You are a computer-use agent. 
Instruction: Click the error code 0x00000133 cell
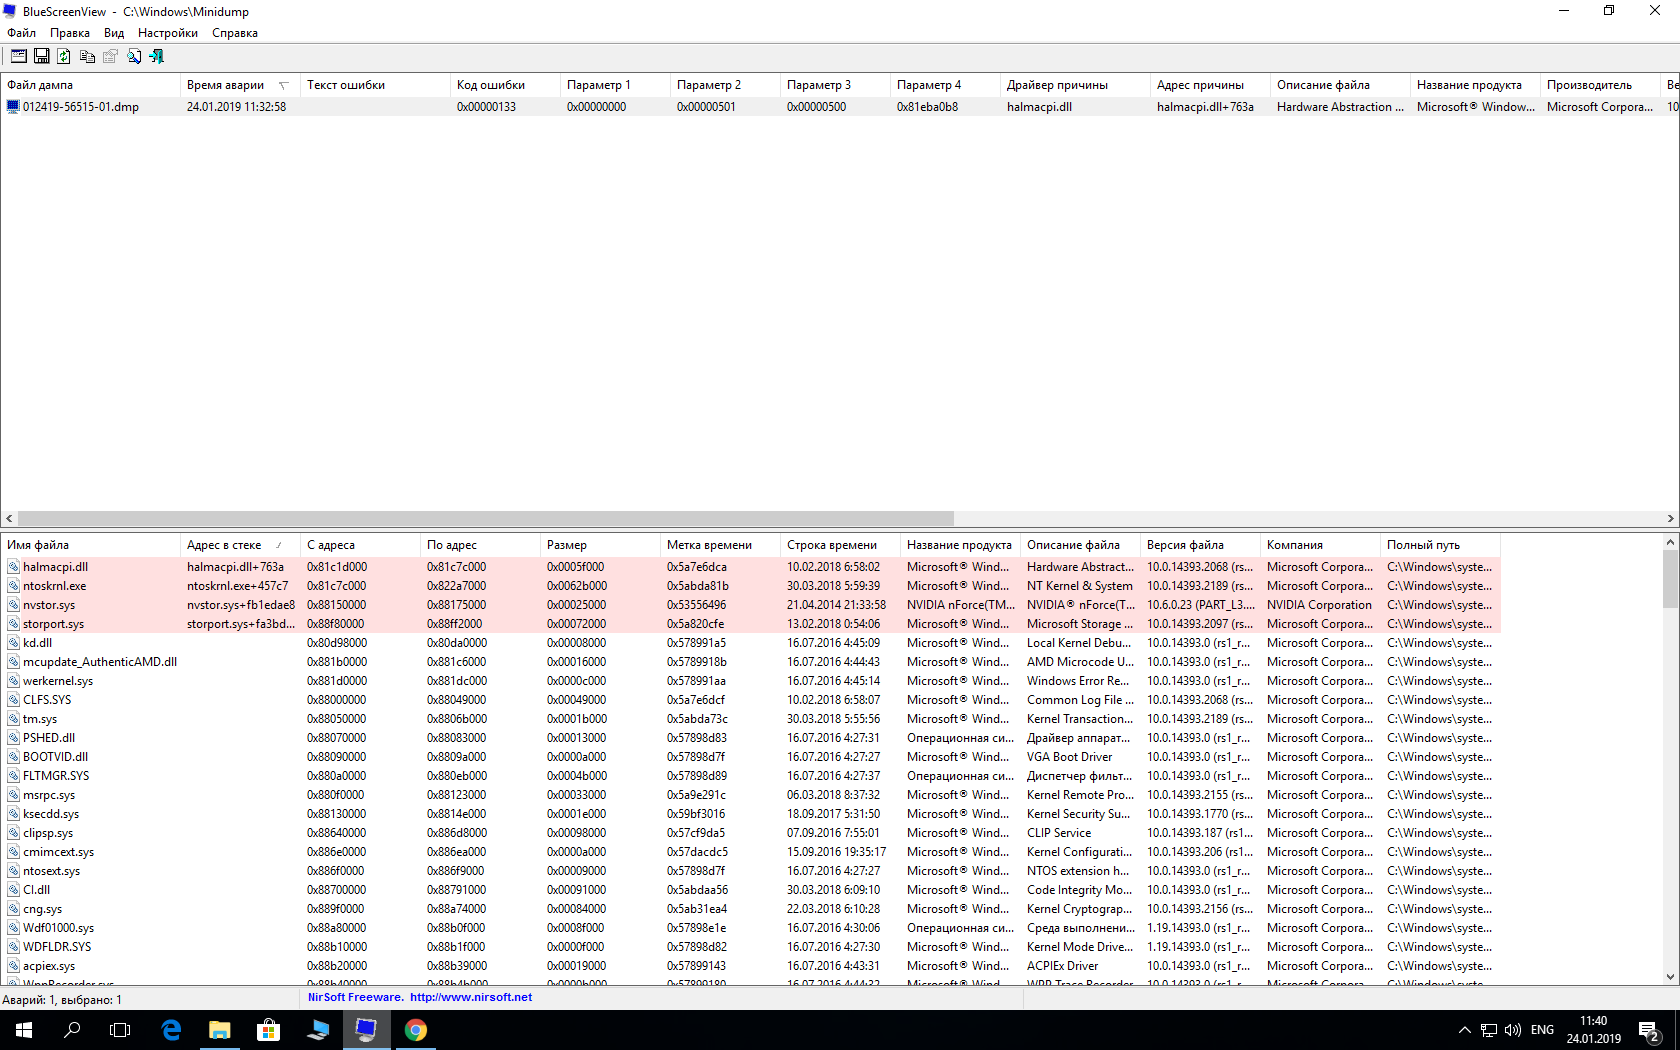505,107
